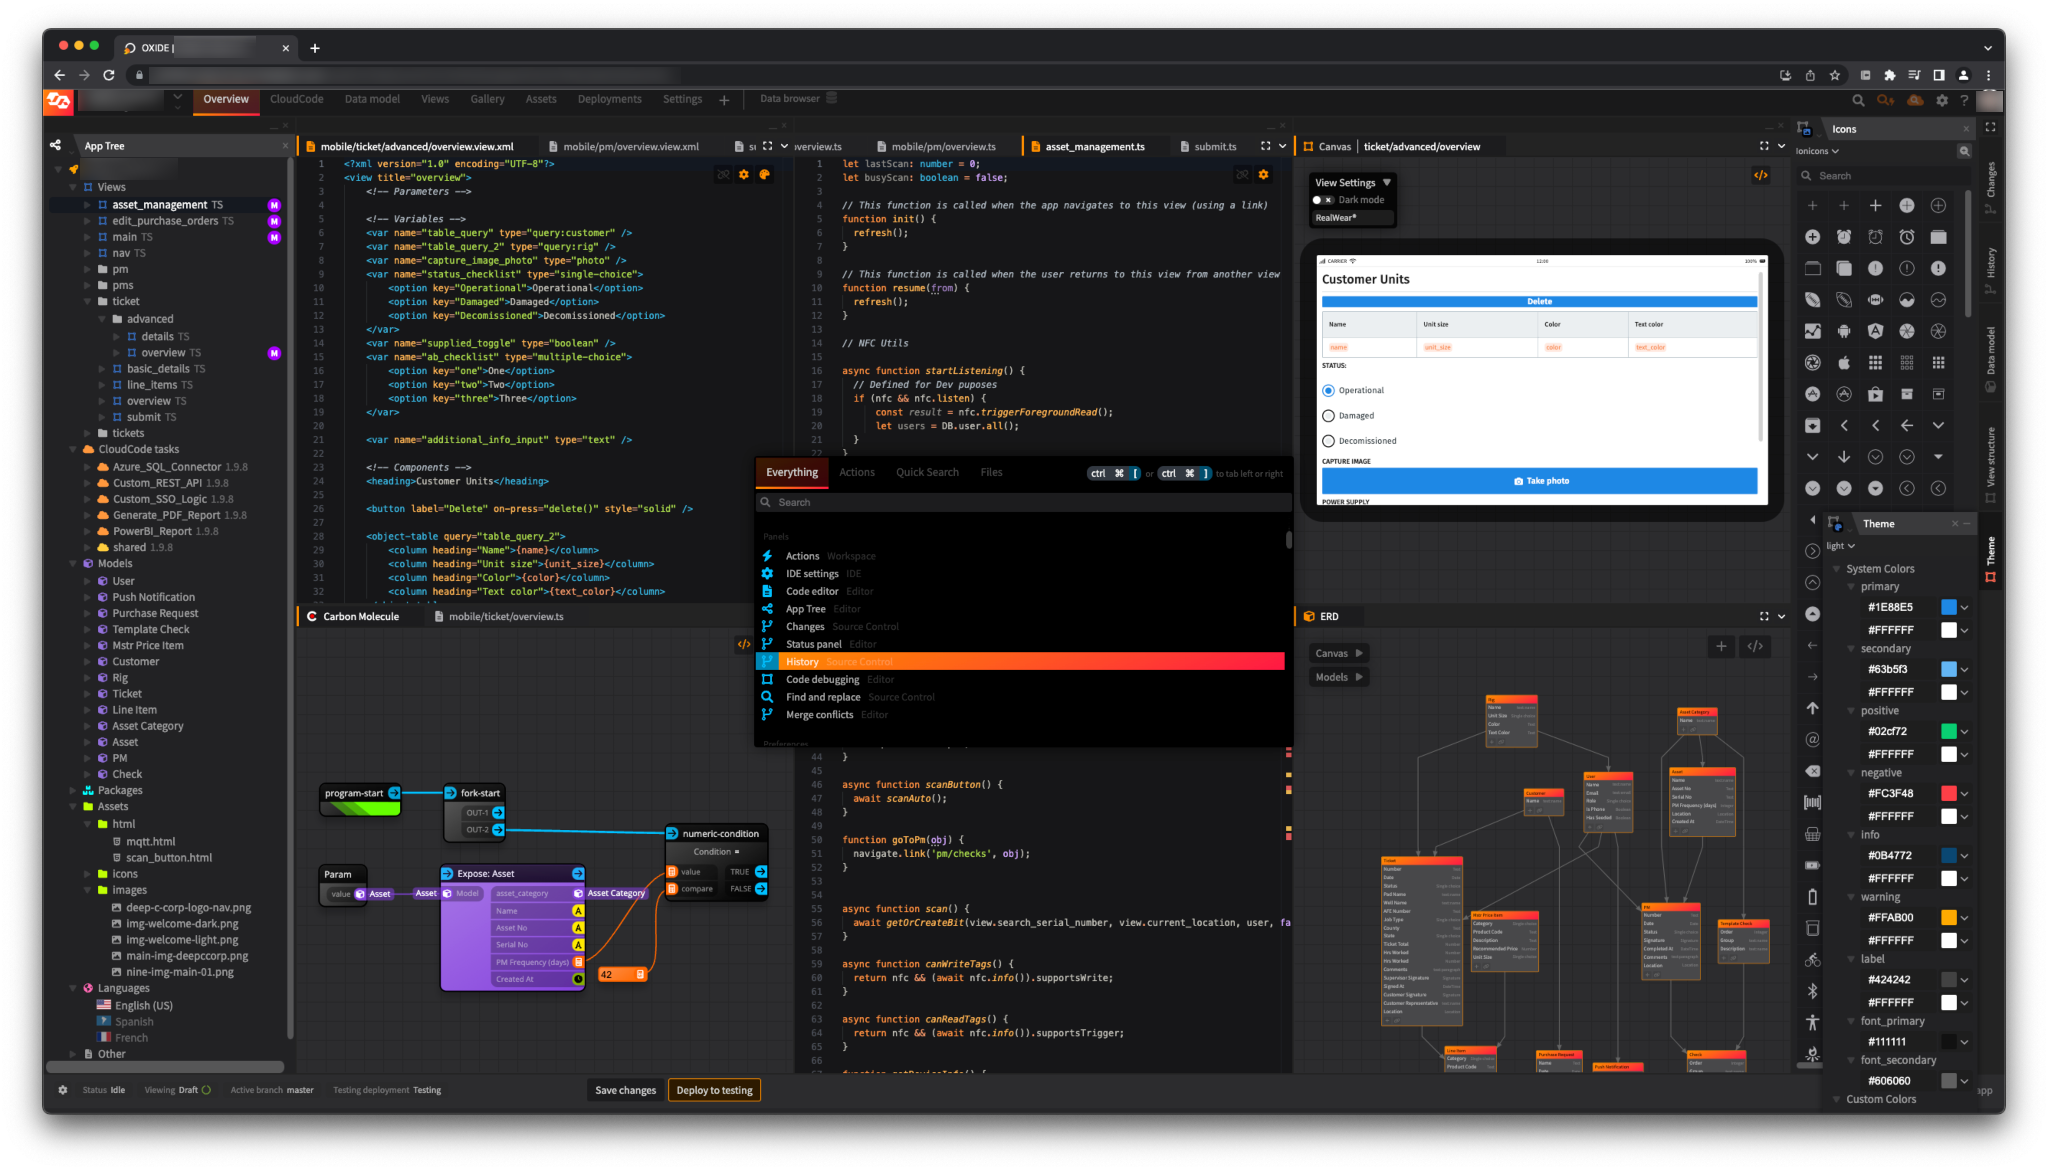Click status bar settings gear icon
The width and height of the screenshot is (2048, 1170).
pos(63,1090)
